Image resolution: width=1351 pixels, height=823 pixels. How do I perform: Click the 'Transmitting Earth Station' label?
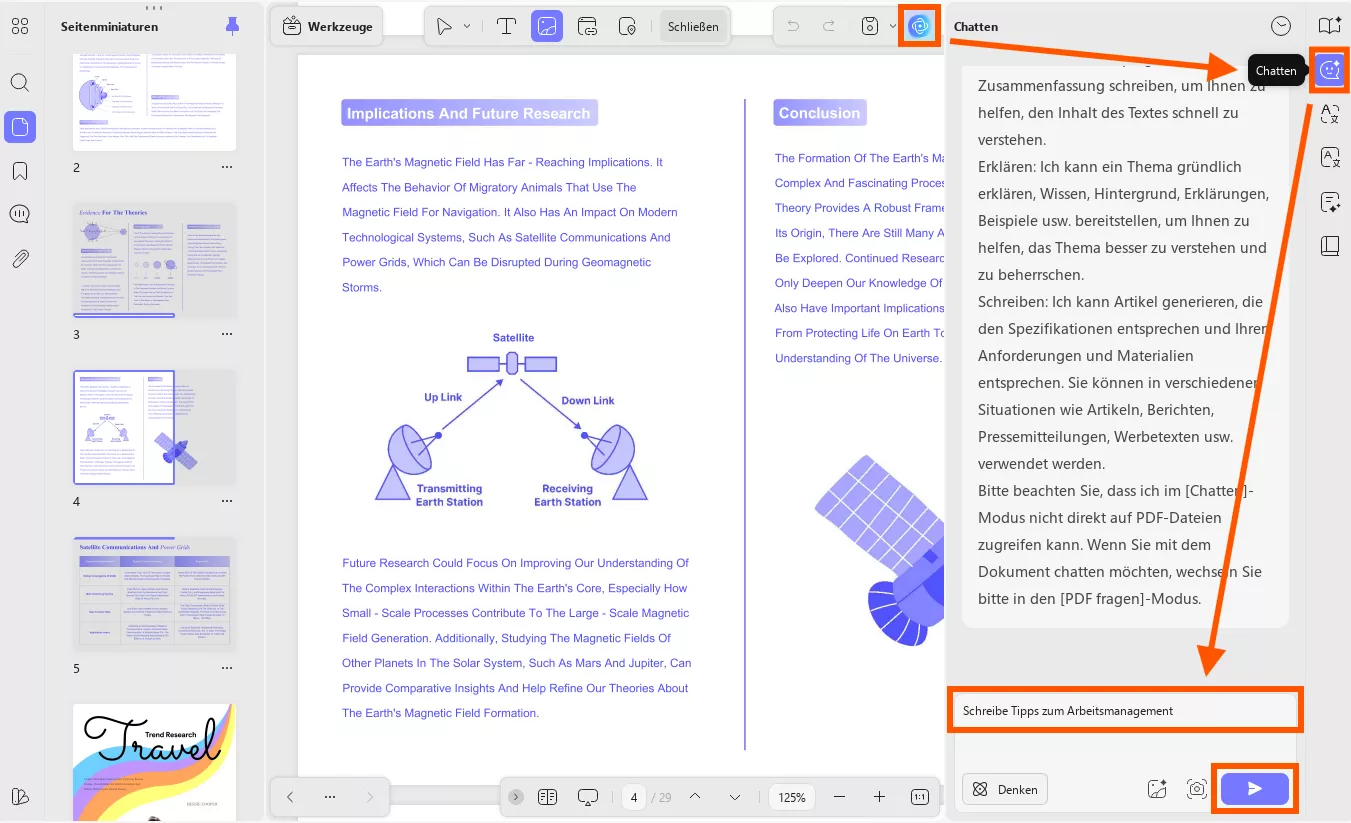coord(449,495)
